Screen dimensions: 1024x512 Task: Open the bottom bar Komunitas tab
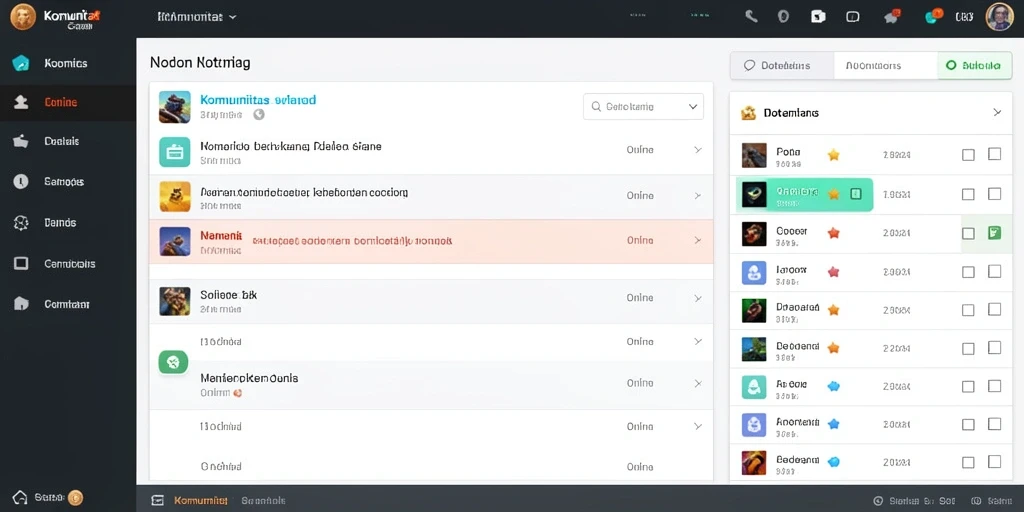(200, 500)
